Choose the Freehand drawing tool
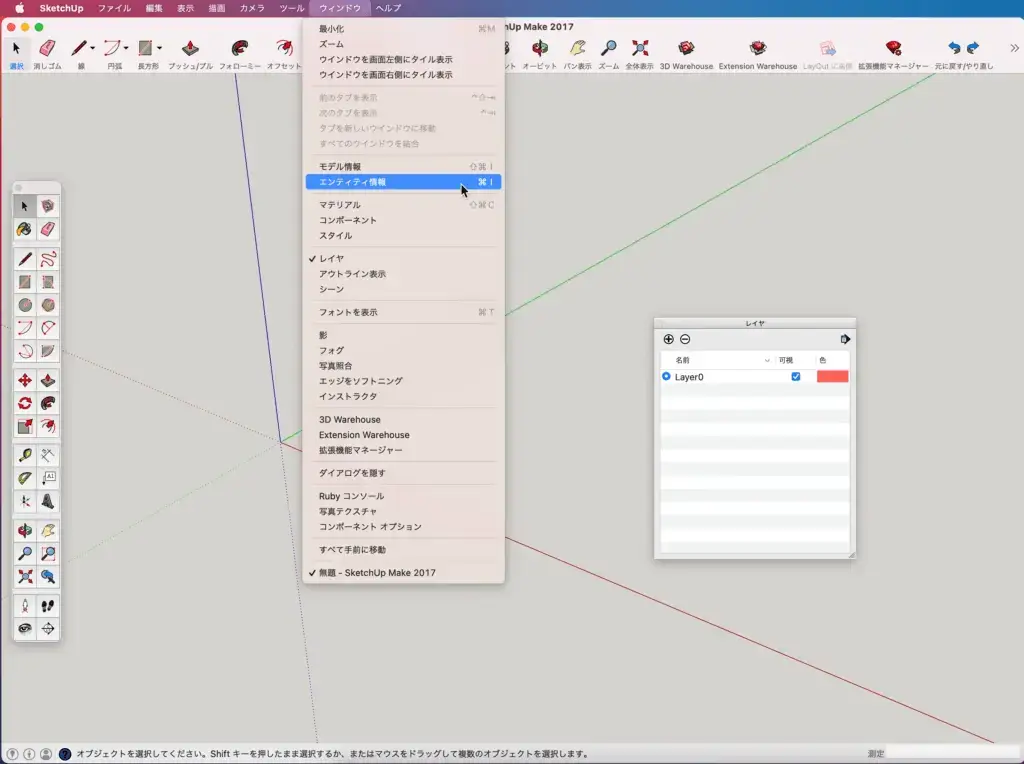Screen dimensions: 1024x764 click(x=48, y=259)
